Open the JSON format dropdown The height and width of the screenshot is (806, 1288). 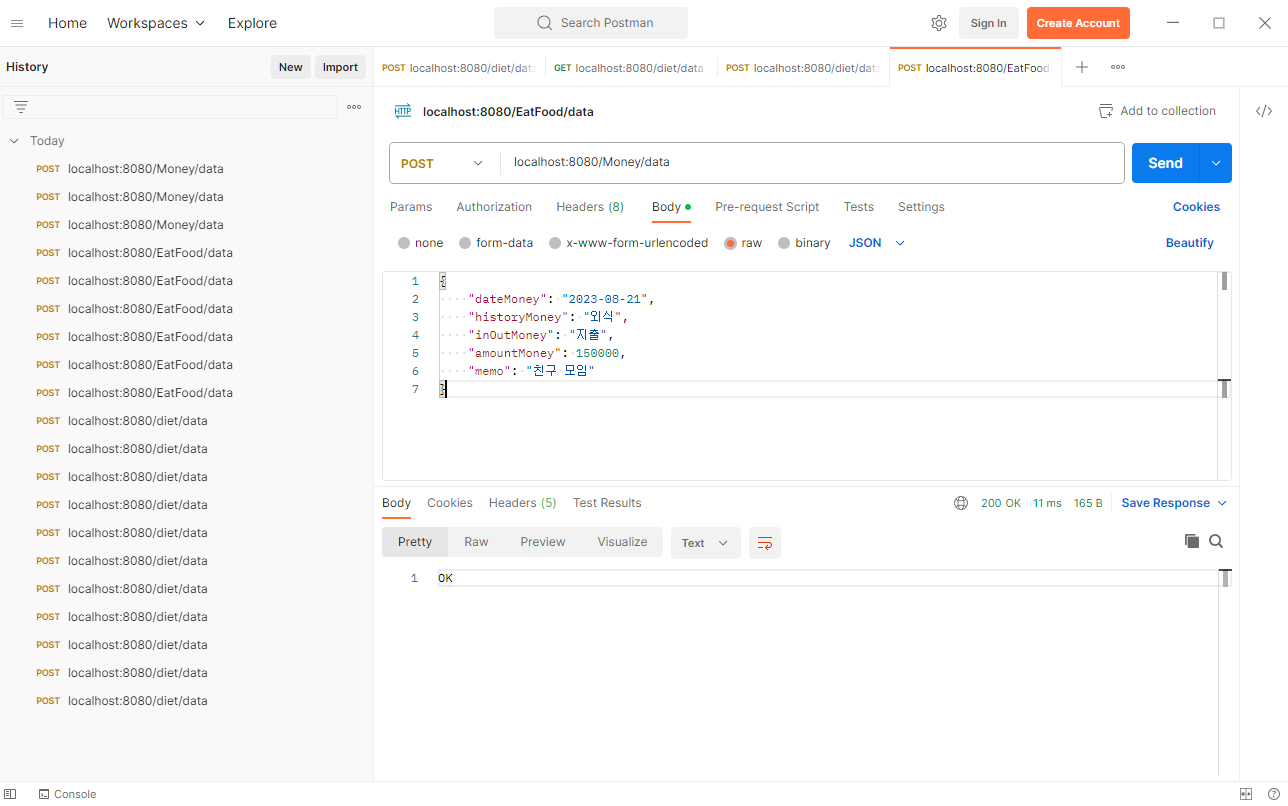tap(877, 243)
